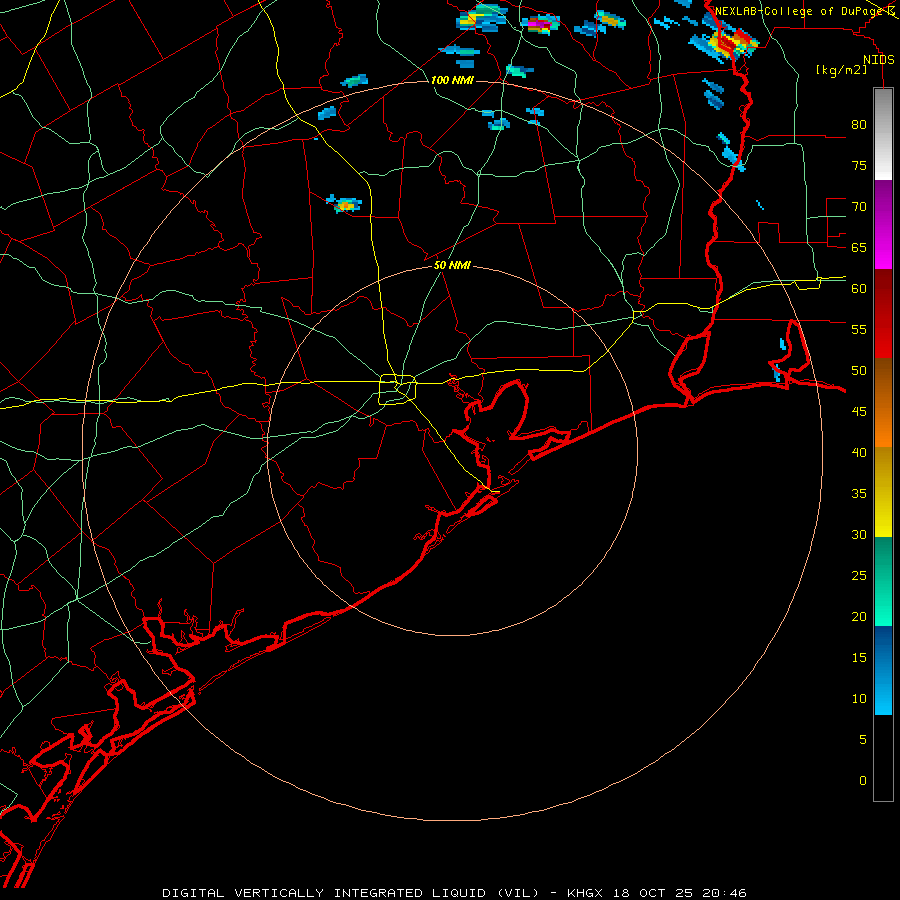Click the Digital Vertically Integrated Liquid caption
Screen dimensions: 900x900
click(x=454, y=893)
